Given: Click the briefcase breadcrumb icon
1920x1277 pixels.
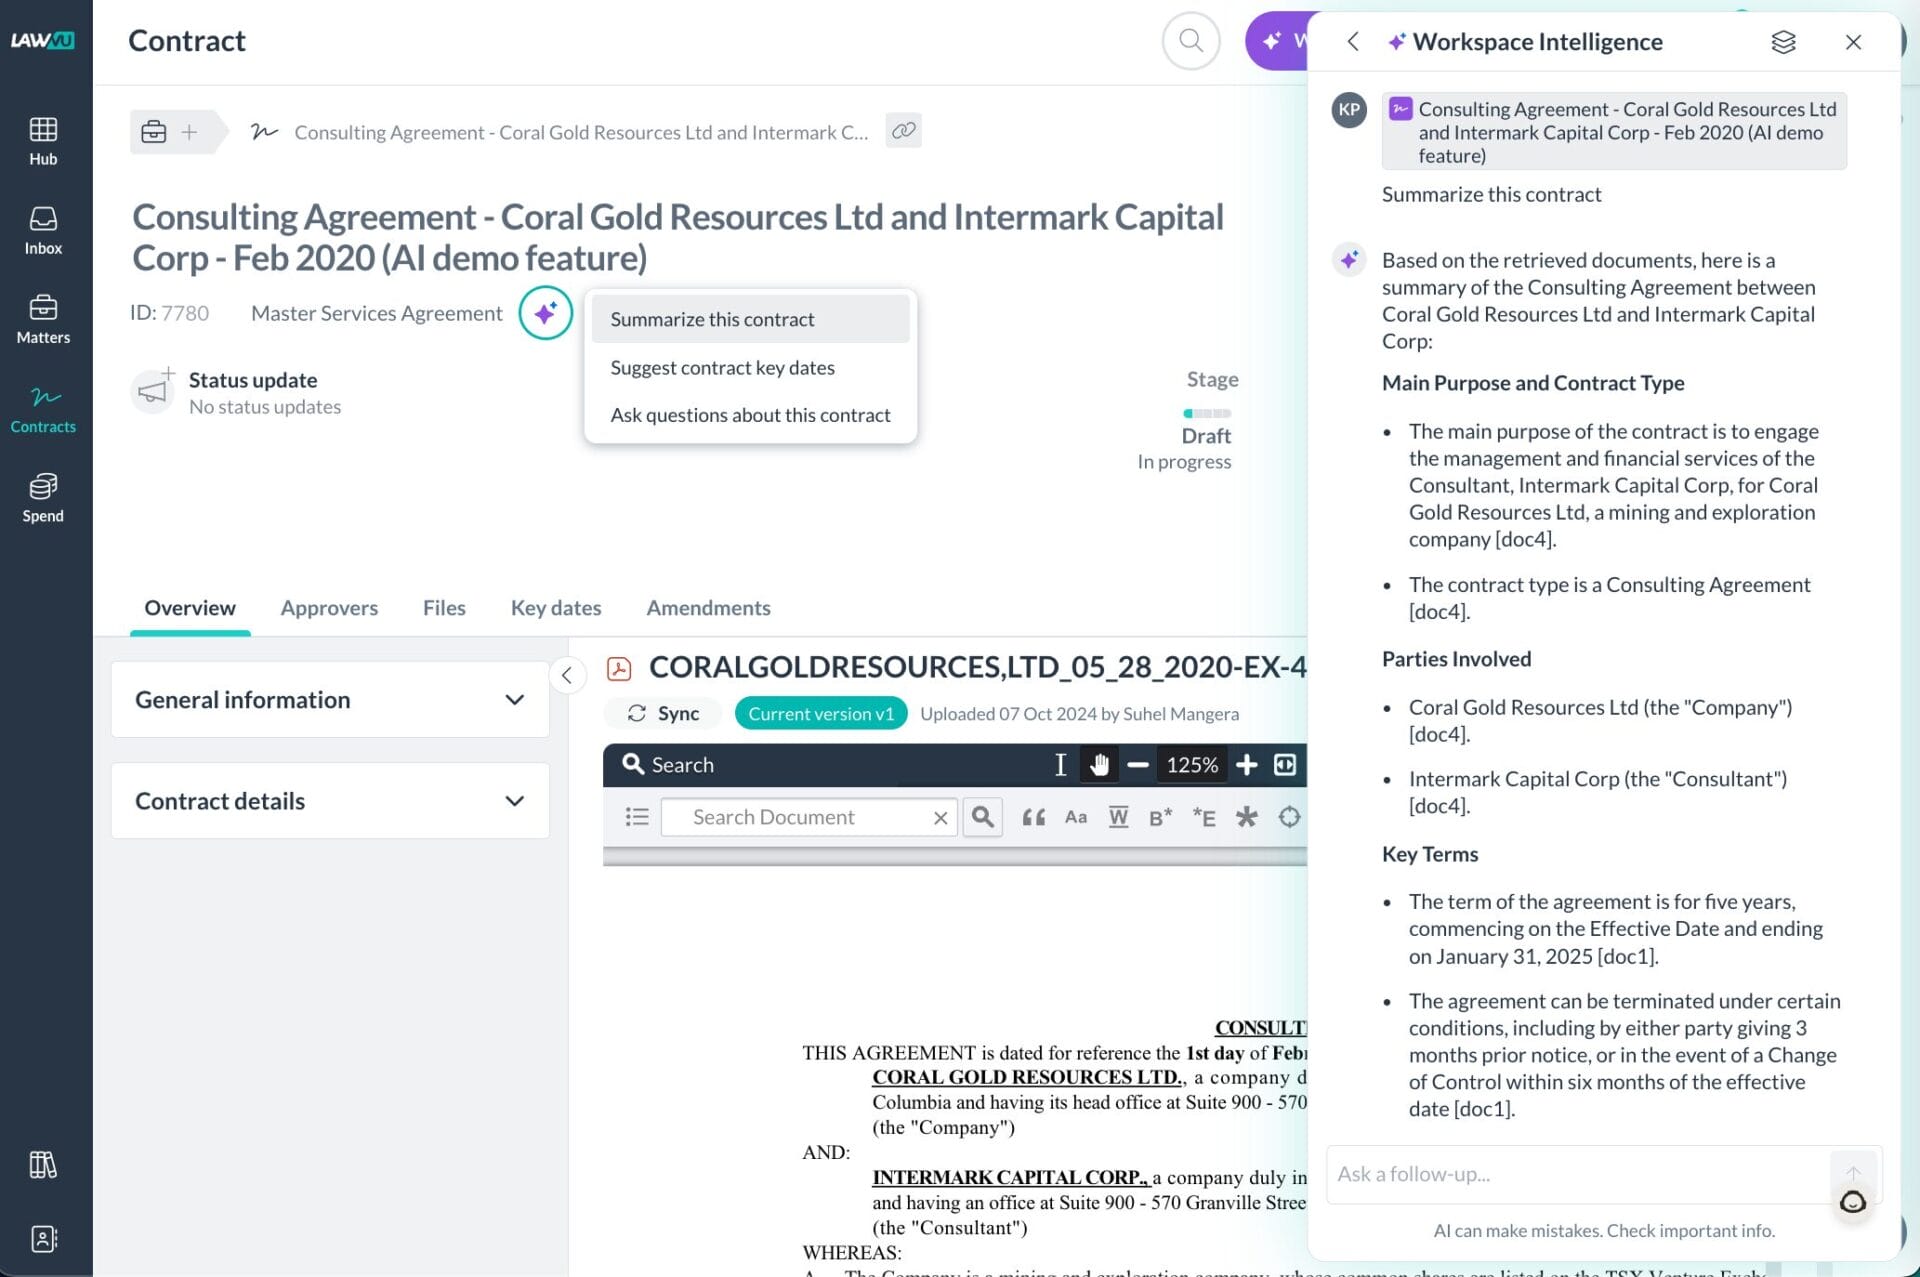Looking at the screenshot, I should pos(153,132).
